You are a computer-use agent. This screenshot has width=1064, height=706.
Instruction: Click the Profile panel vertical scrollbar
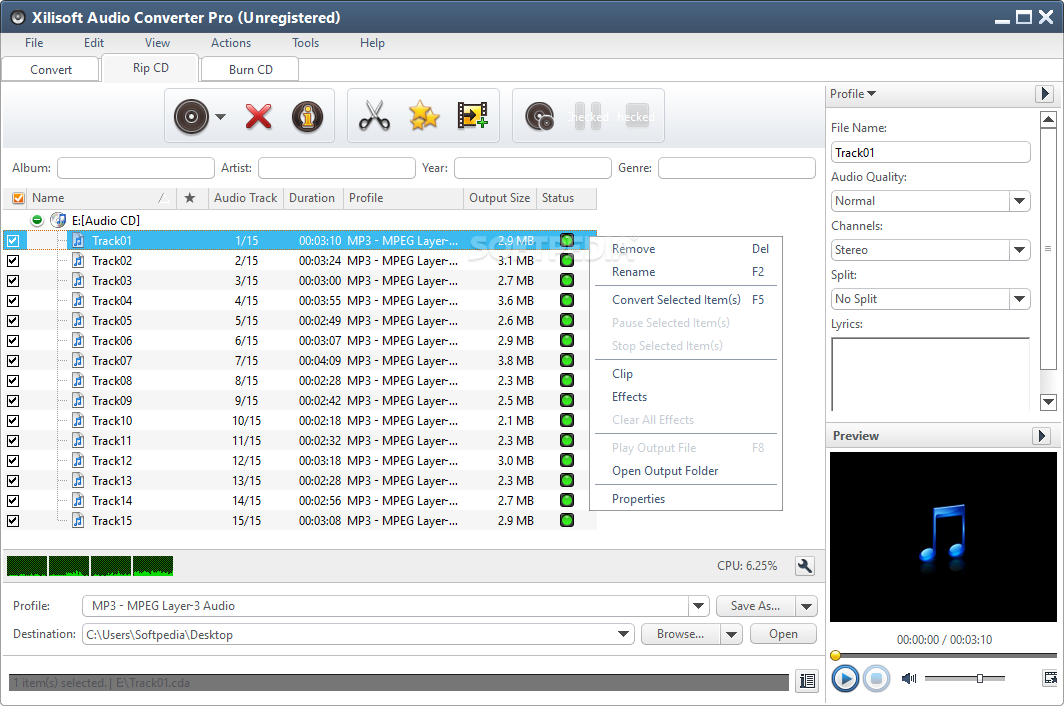click(1048, 261)
